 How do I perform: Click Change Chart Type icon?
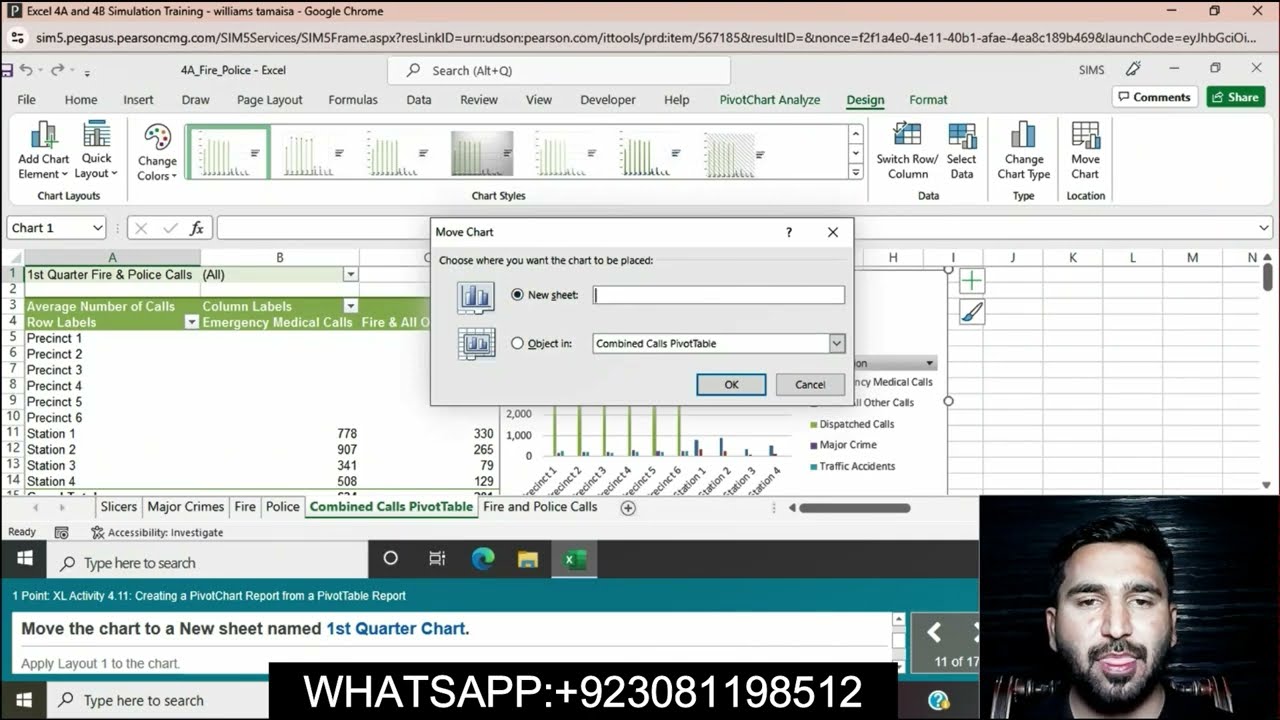click(1023, 151)
